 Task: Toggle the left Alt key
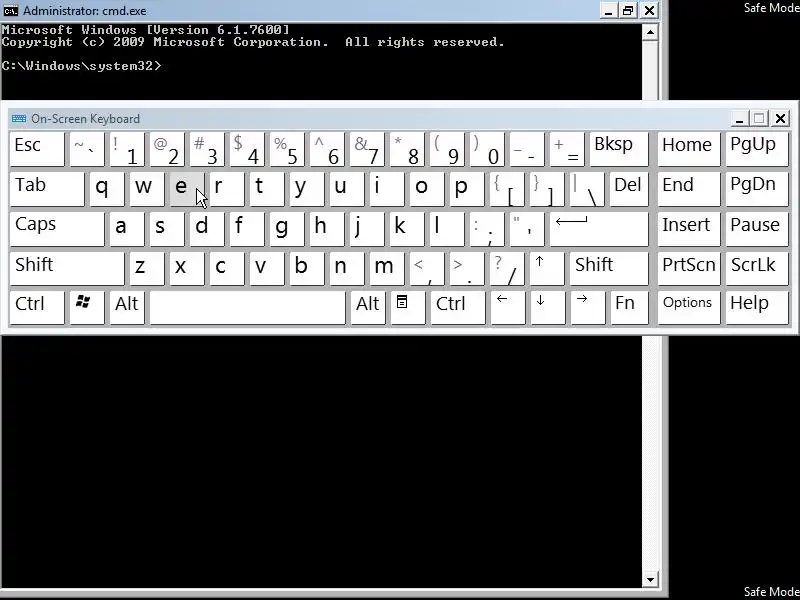pyautogui.click(x=127, y=307)
